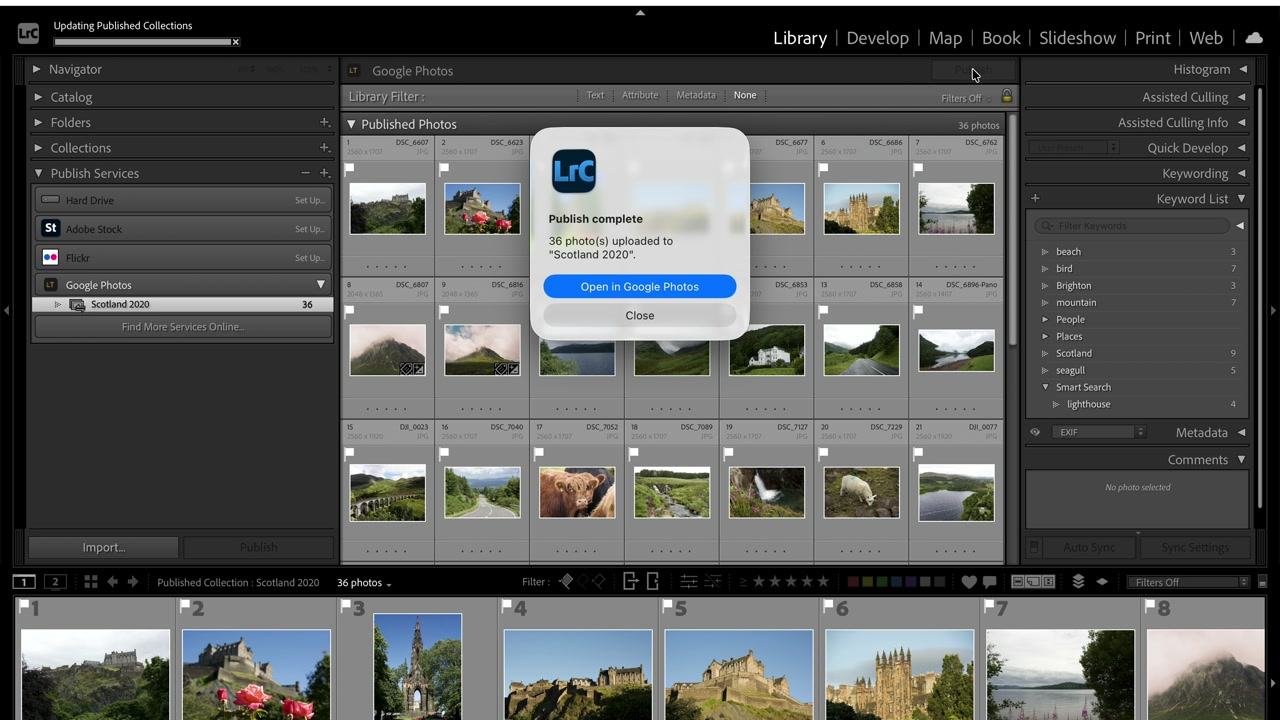Click the heart filter icon in filmstrip bar
The width and height of the screenshot is (1280, 720).
(969, 582)
